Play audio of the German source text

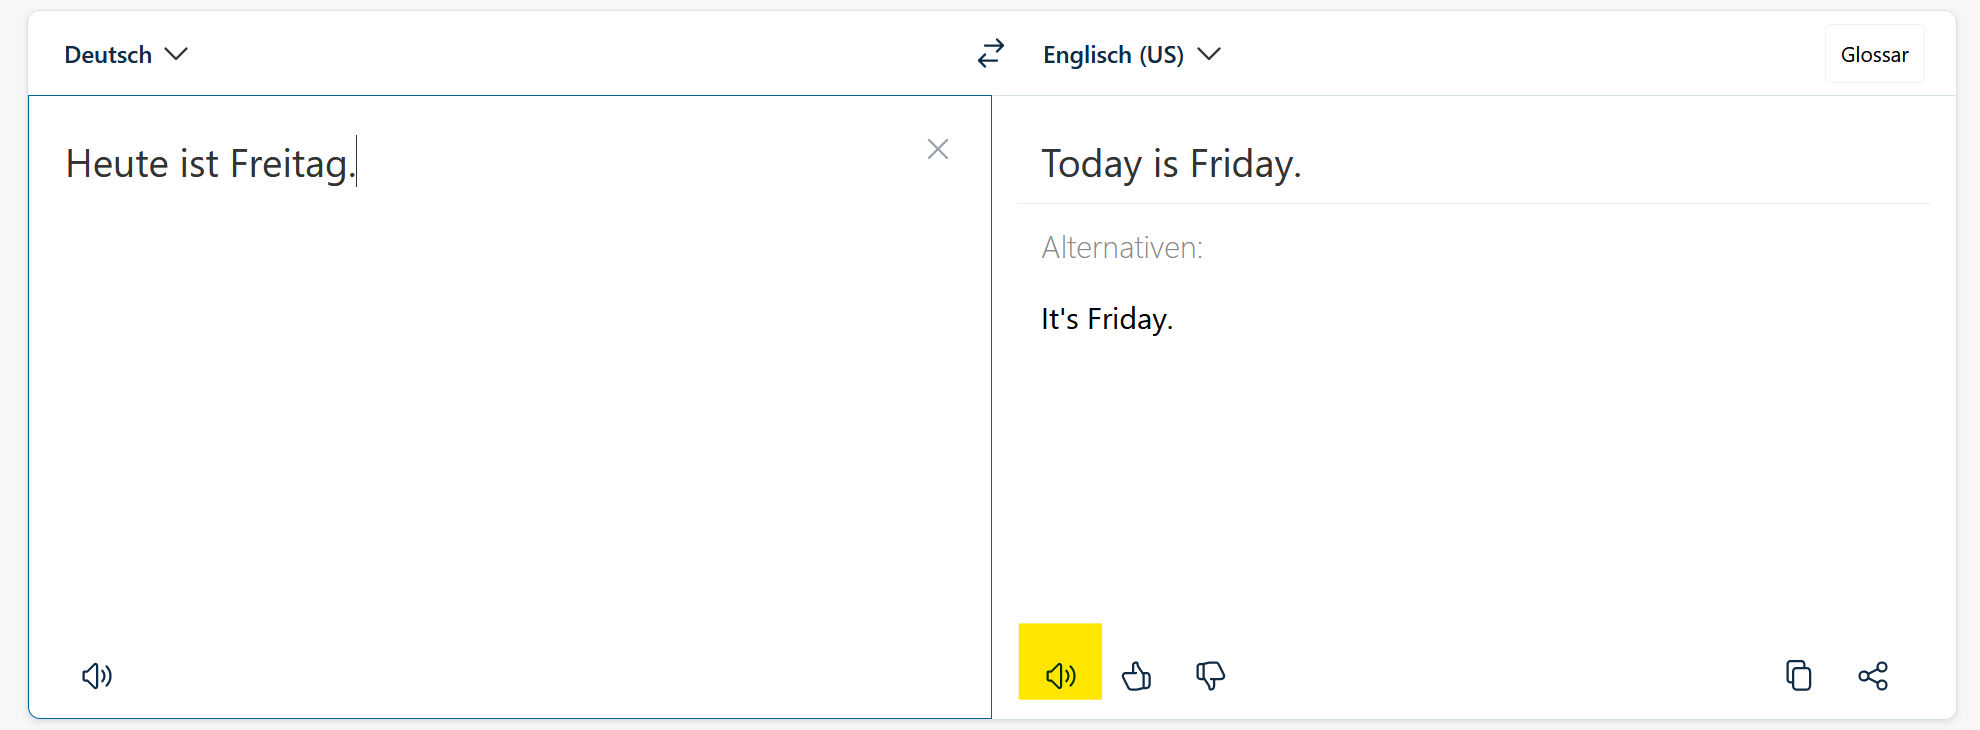click(x=97, y=676)
